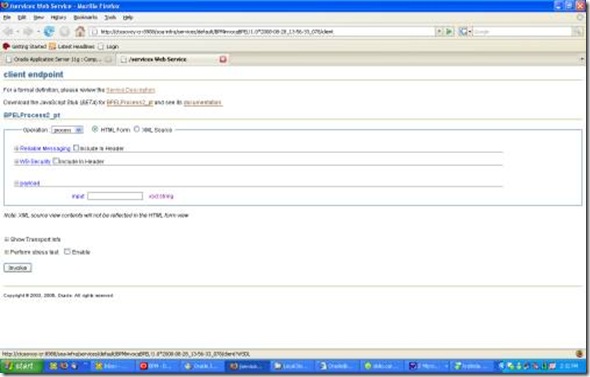Click the green Go arrow beside address bar

449,32
